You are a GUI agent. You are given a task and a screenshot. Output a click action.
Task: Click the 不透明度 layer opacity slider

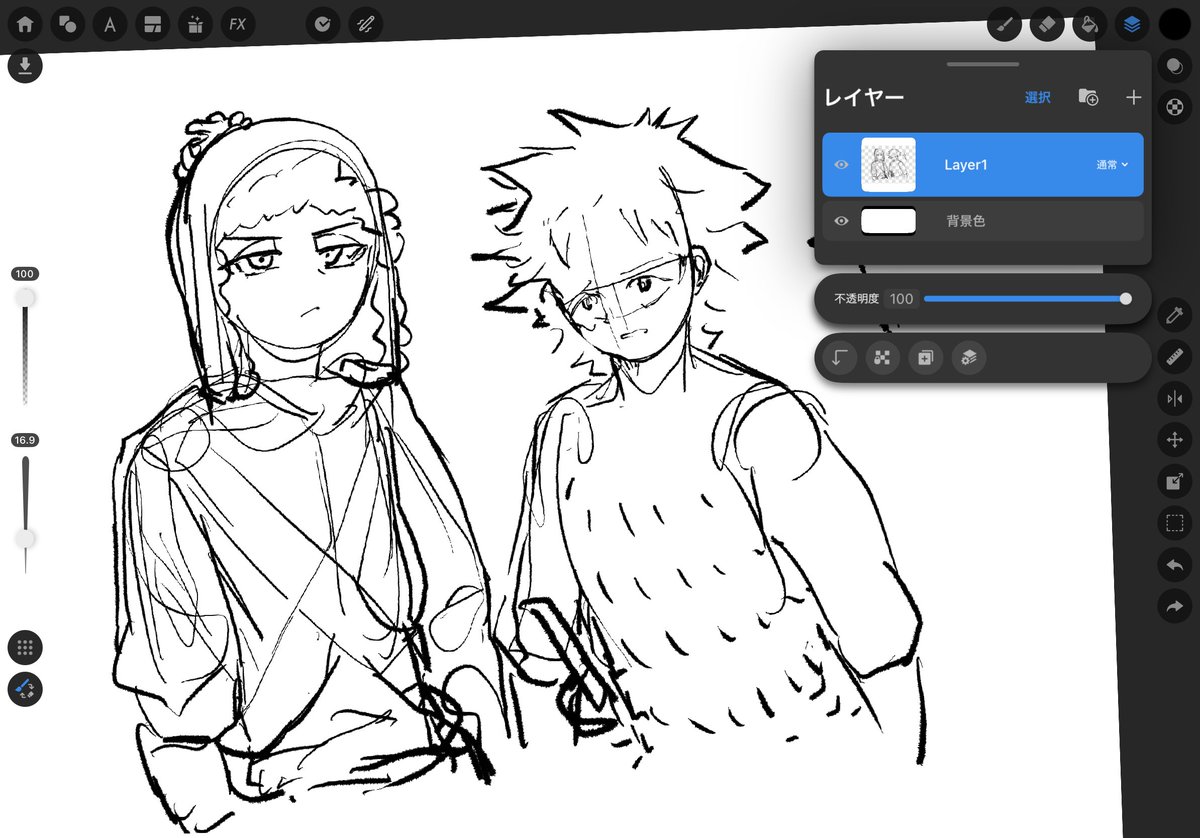[x=1026, y=299]
